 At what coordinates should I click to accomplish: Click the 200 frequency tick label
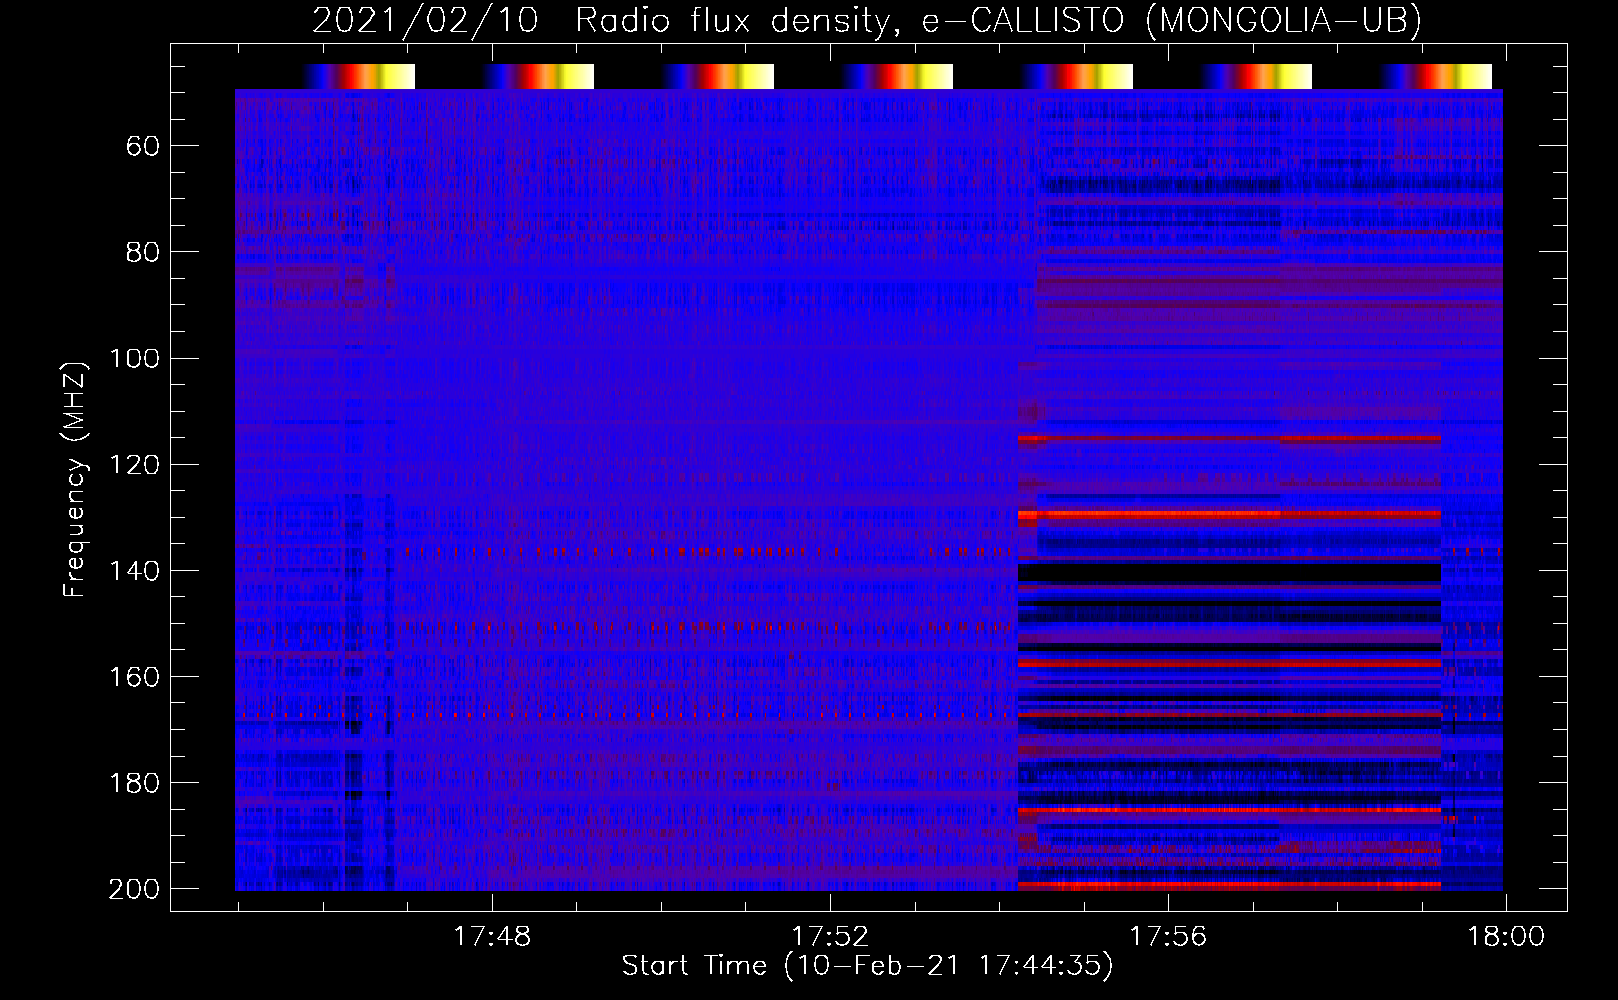pos(135,888)
